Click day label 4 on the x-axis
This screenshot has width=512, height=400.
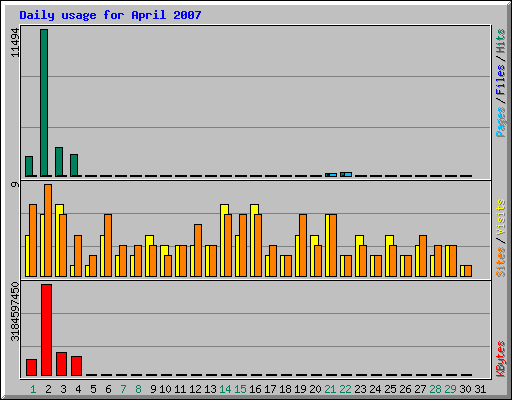click(79, 389)
